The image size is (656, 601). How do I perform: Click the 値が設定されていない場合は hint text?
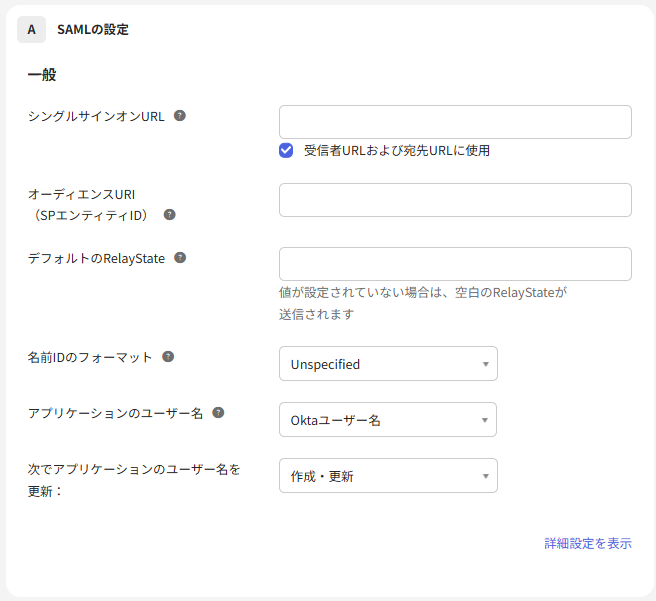click(423, 303)
